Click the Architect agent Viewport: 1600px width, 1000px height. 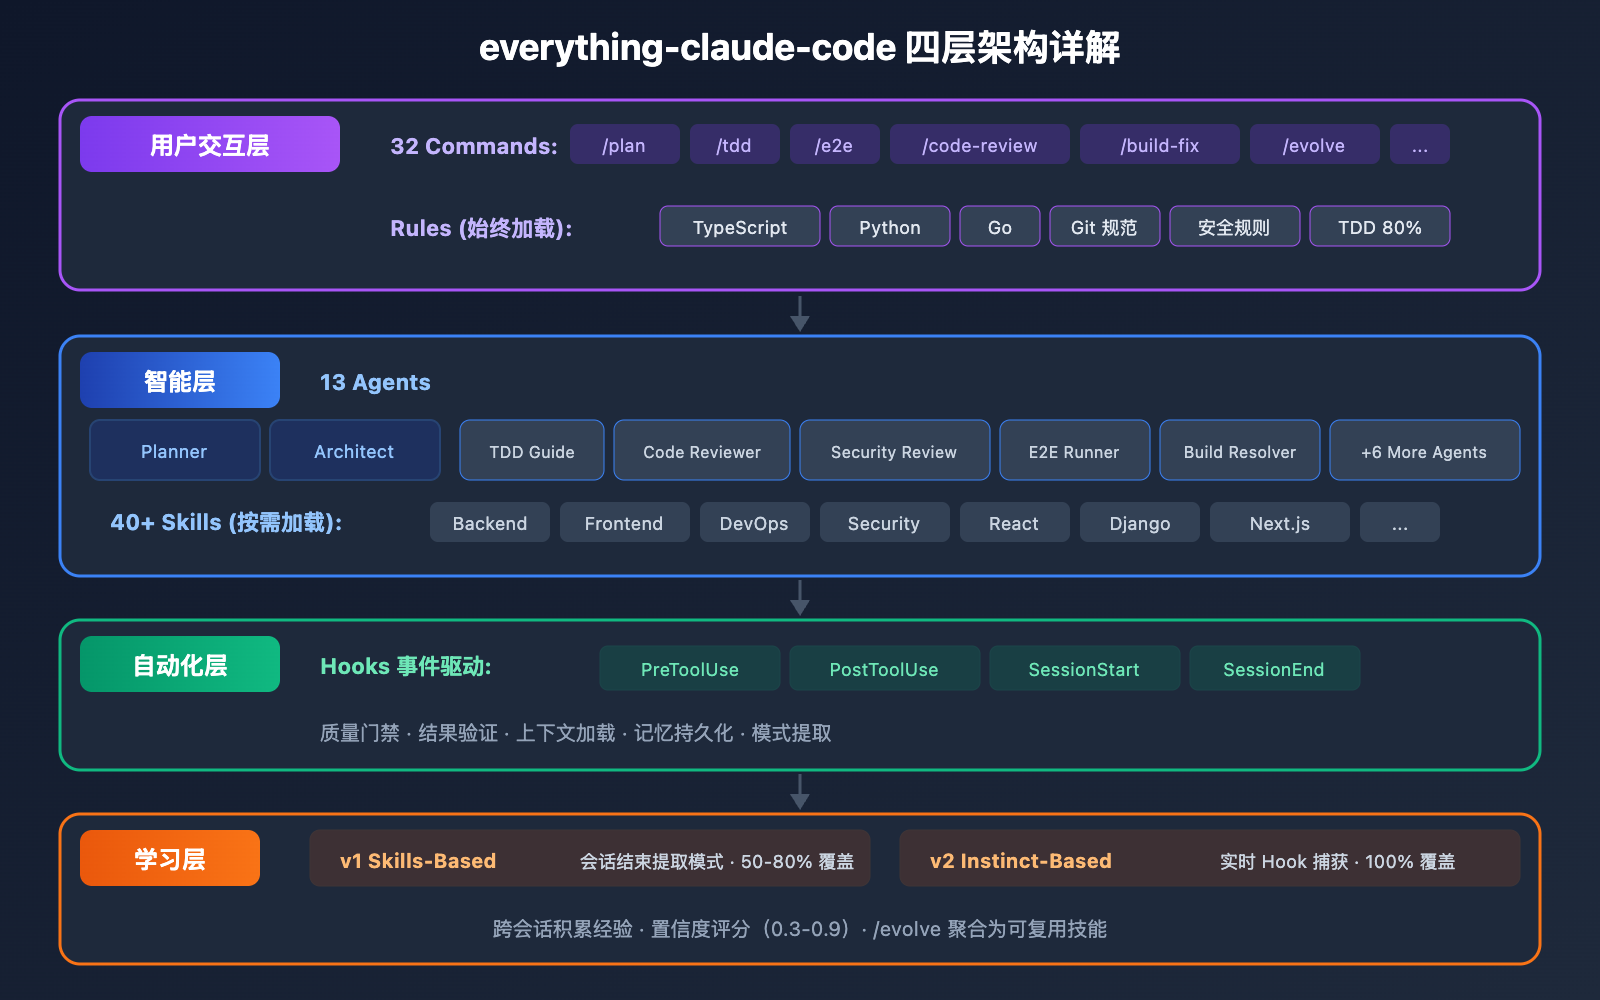(354, 450)
